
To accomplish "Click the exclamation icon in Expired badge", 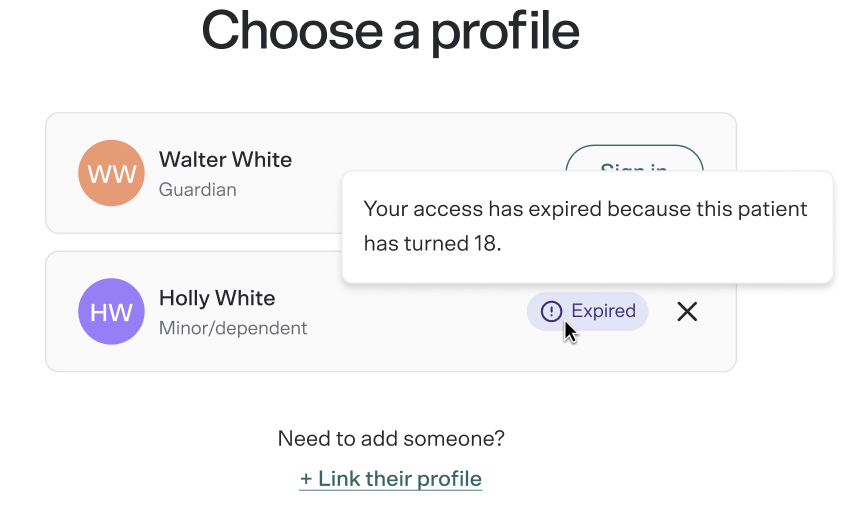I will [x=551, y=311].
